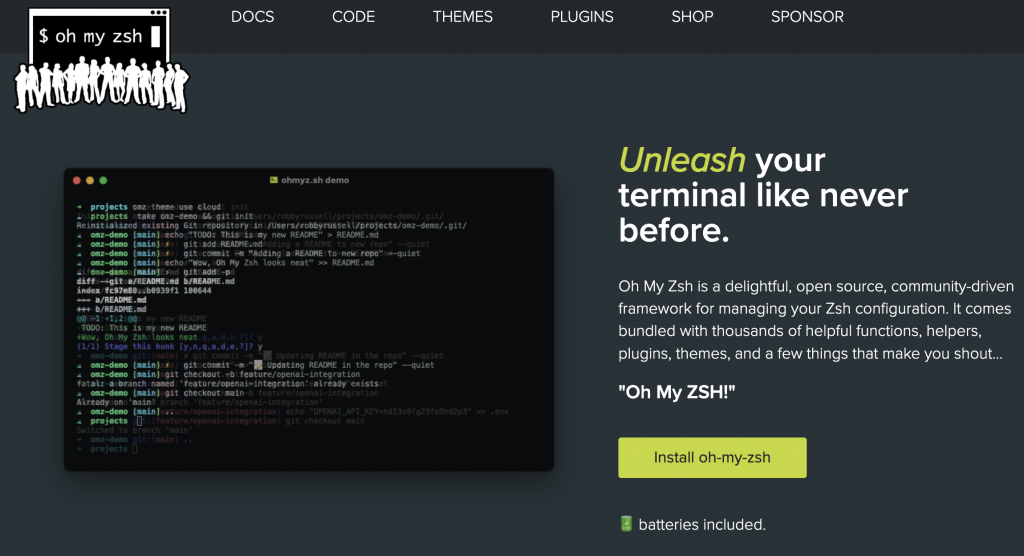Click "diff --git a/README.md" terminal line
The height and width of the screenshot is (556, 1024).
(x=155, y=282)
